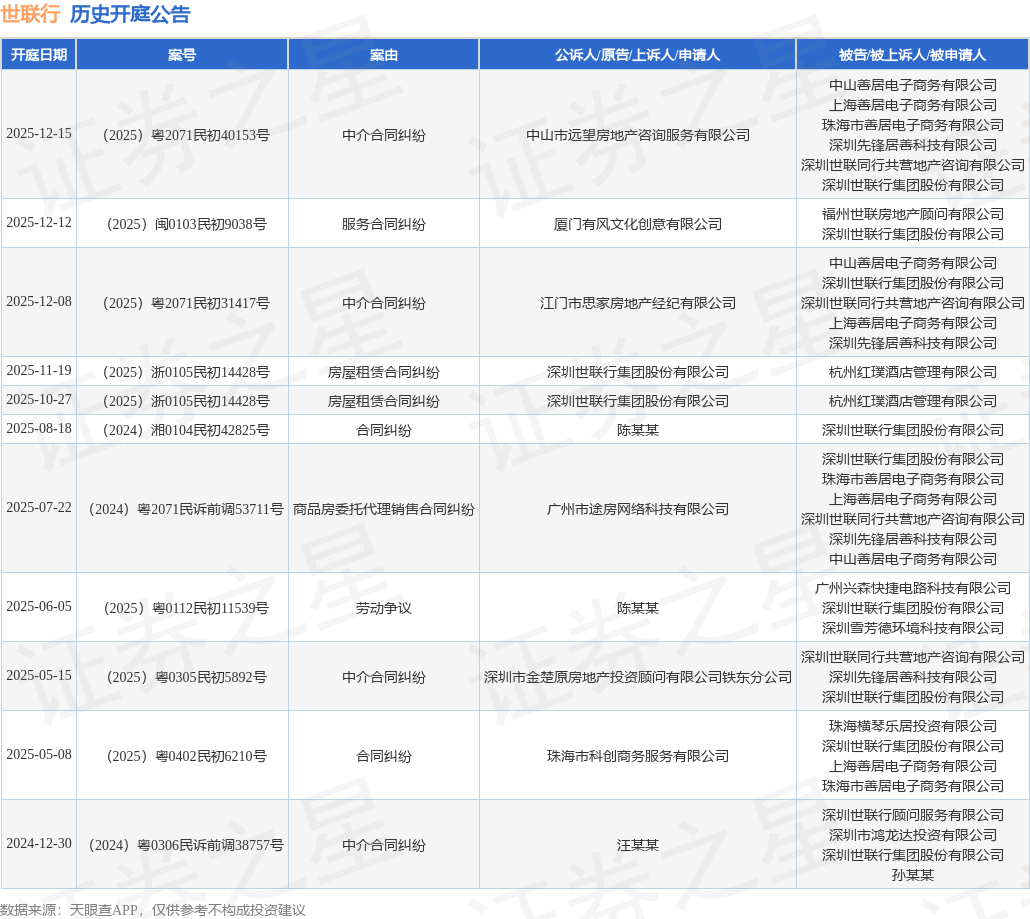This screenshot has height=919, width=1030.
Task: Click defendant 孙某某
Action: (x=913, y=875)
